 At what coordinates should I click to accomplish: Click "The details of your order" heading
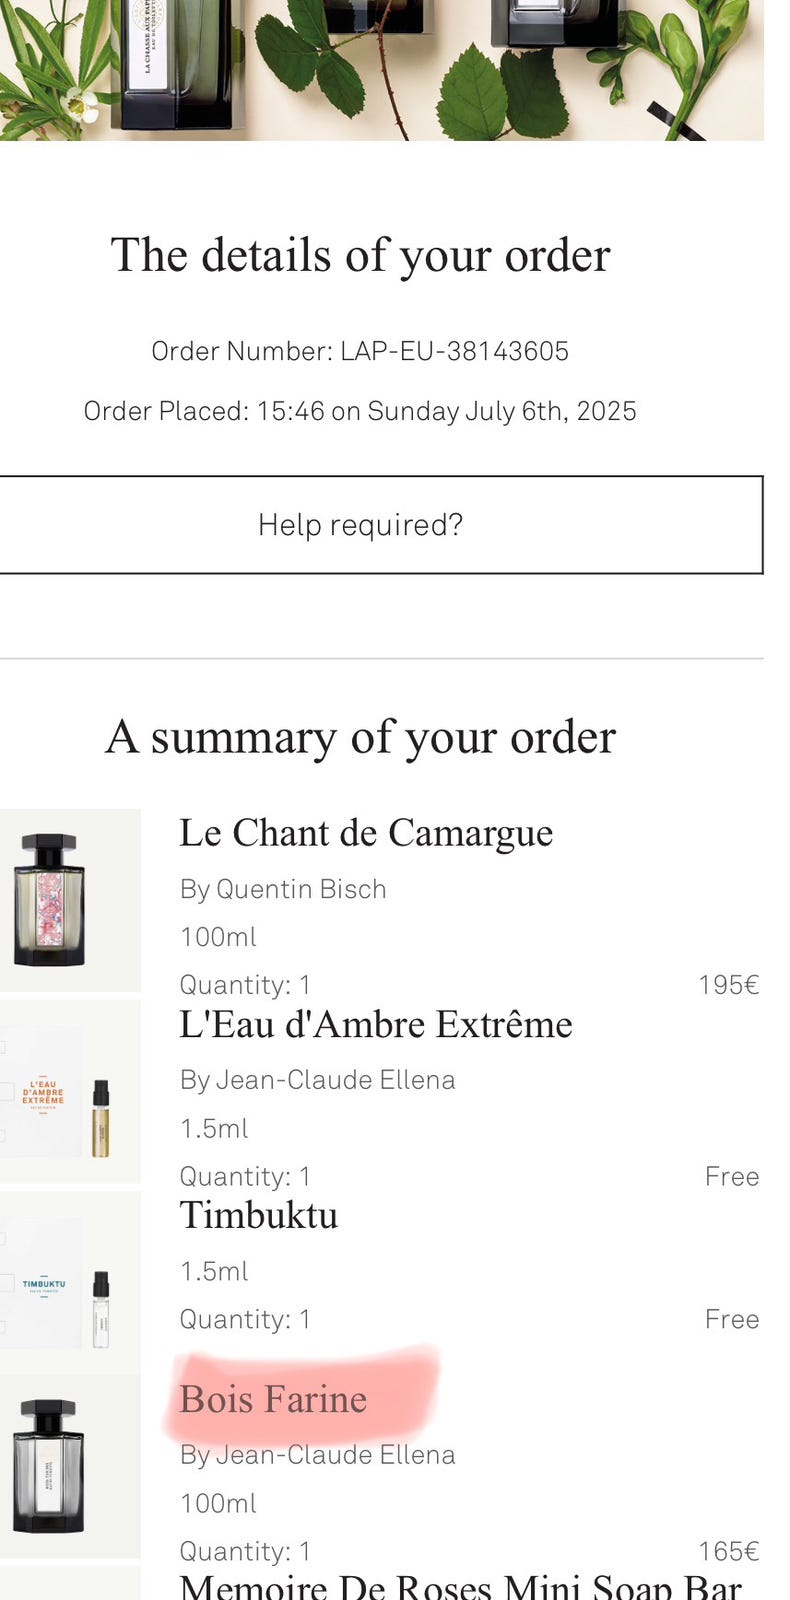tap(360, 255)
